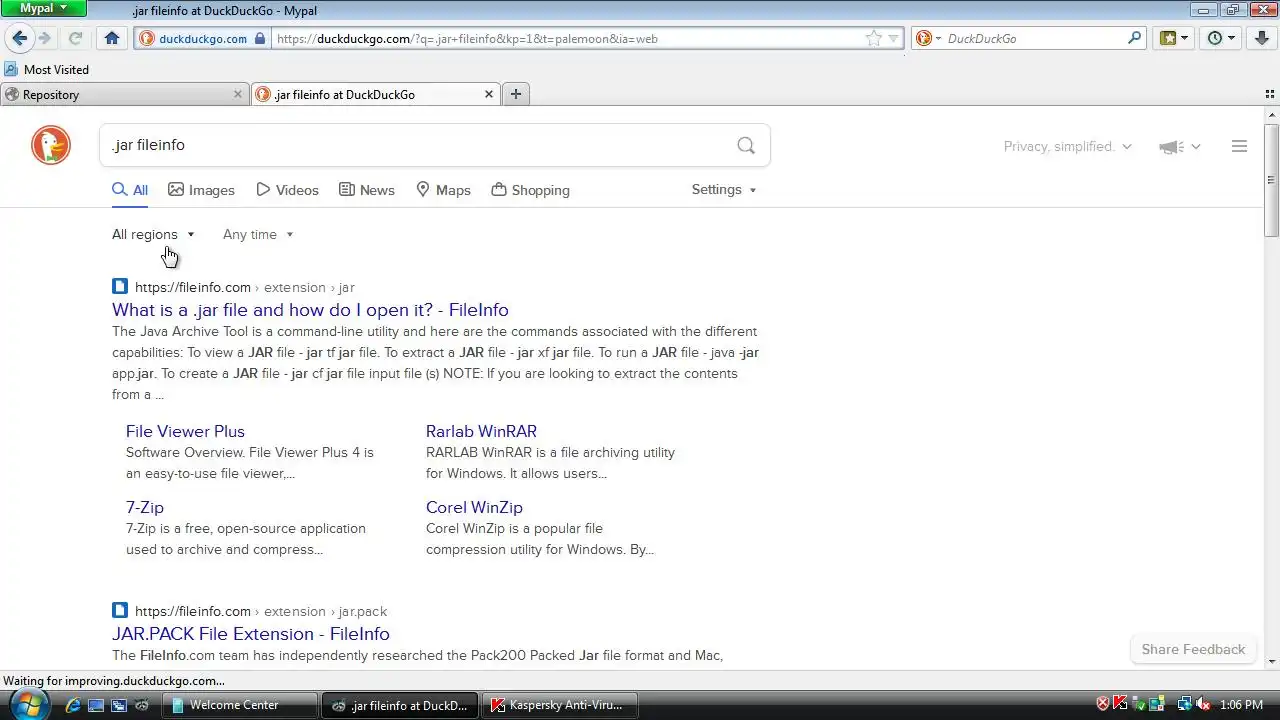The width and height of the screenshot is (1280, 720).
Task: Open the hamburger side menu
Action: pyautogui.click(x=1239, y=146)
